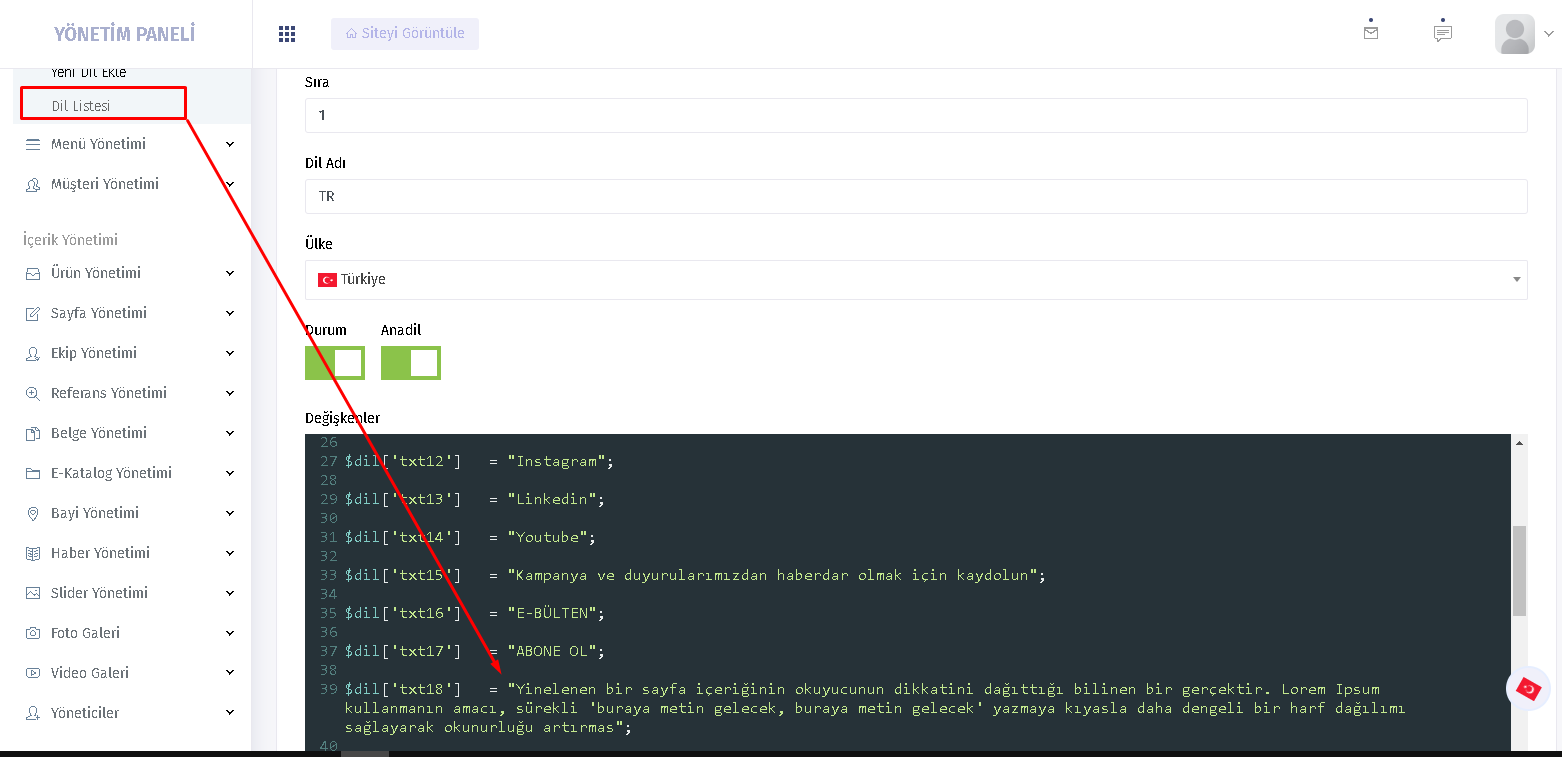
Task: Click the Sıra input field
Action: click(x=916, y=115)
